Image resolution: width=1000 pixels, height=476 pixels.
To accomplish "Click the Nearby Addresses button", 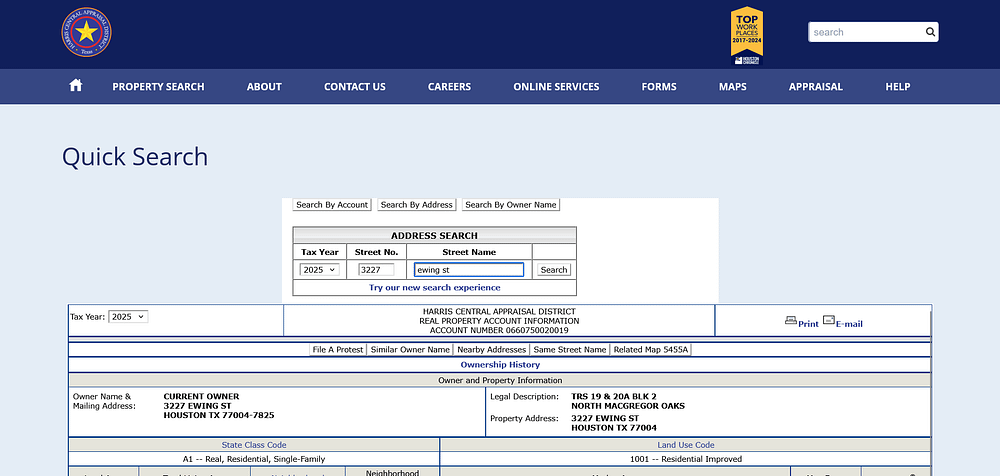I will [492, 350].
